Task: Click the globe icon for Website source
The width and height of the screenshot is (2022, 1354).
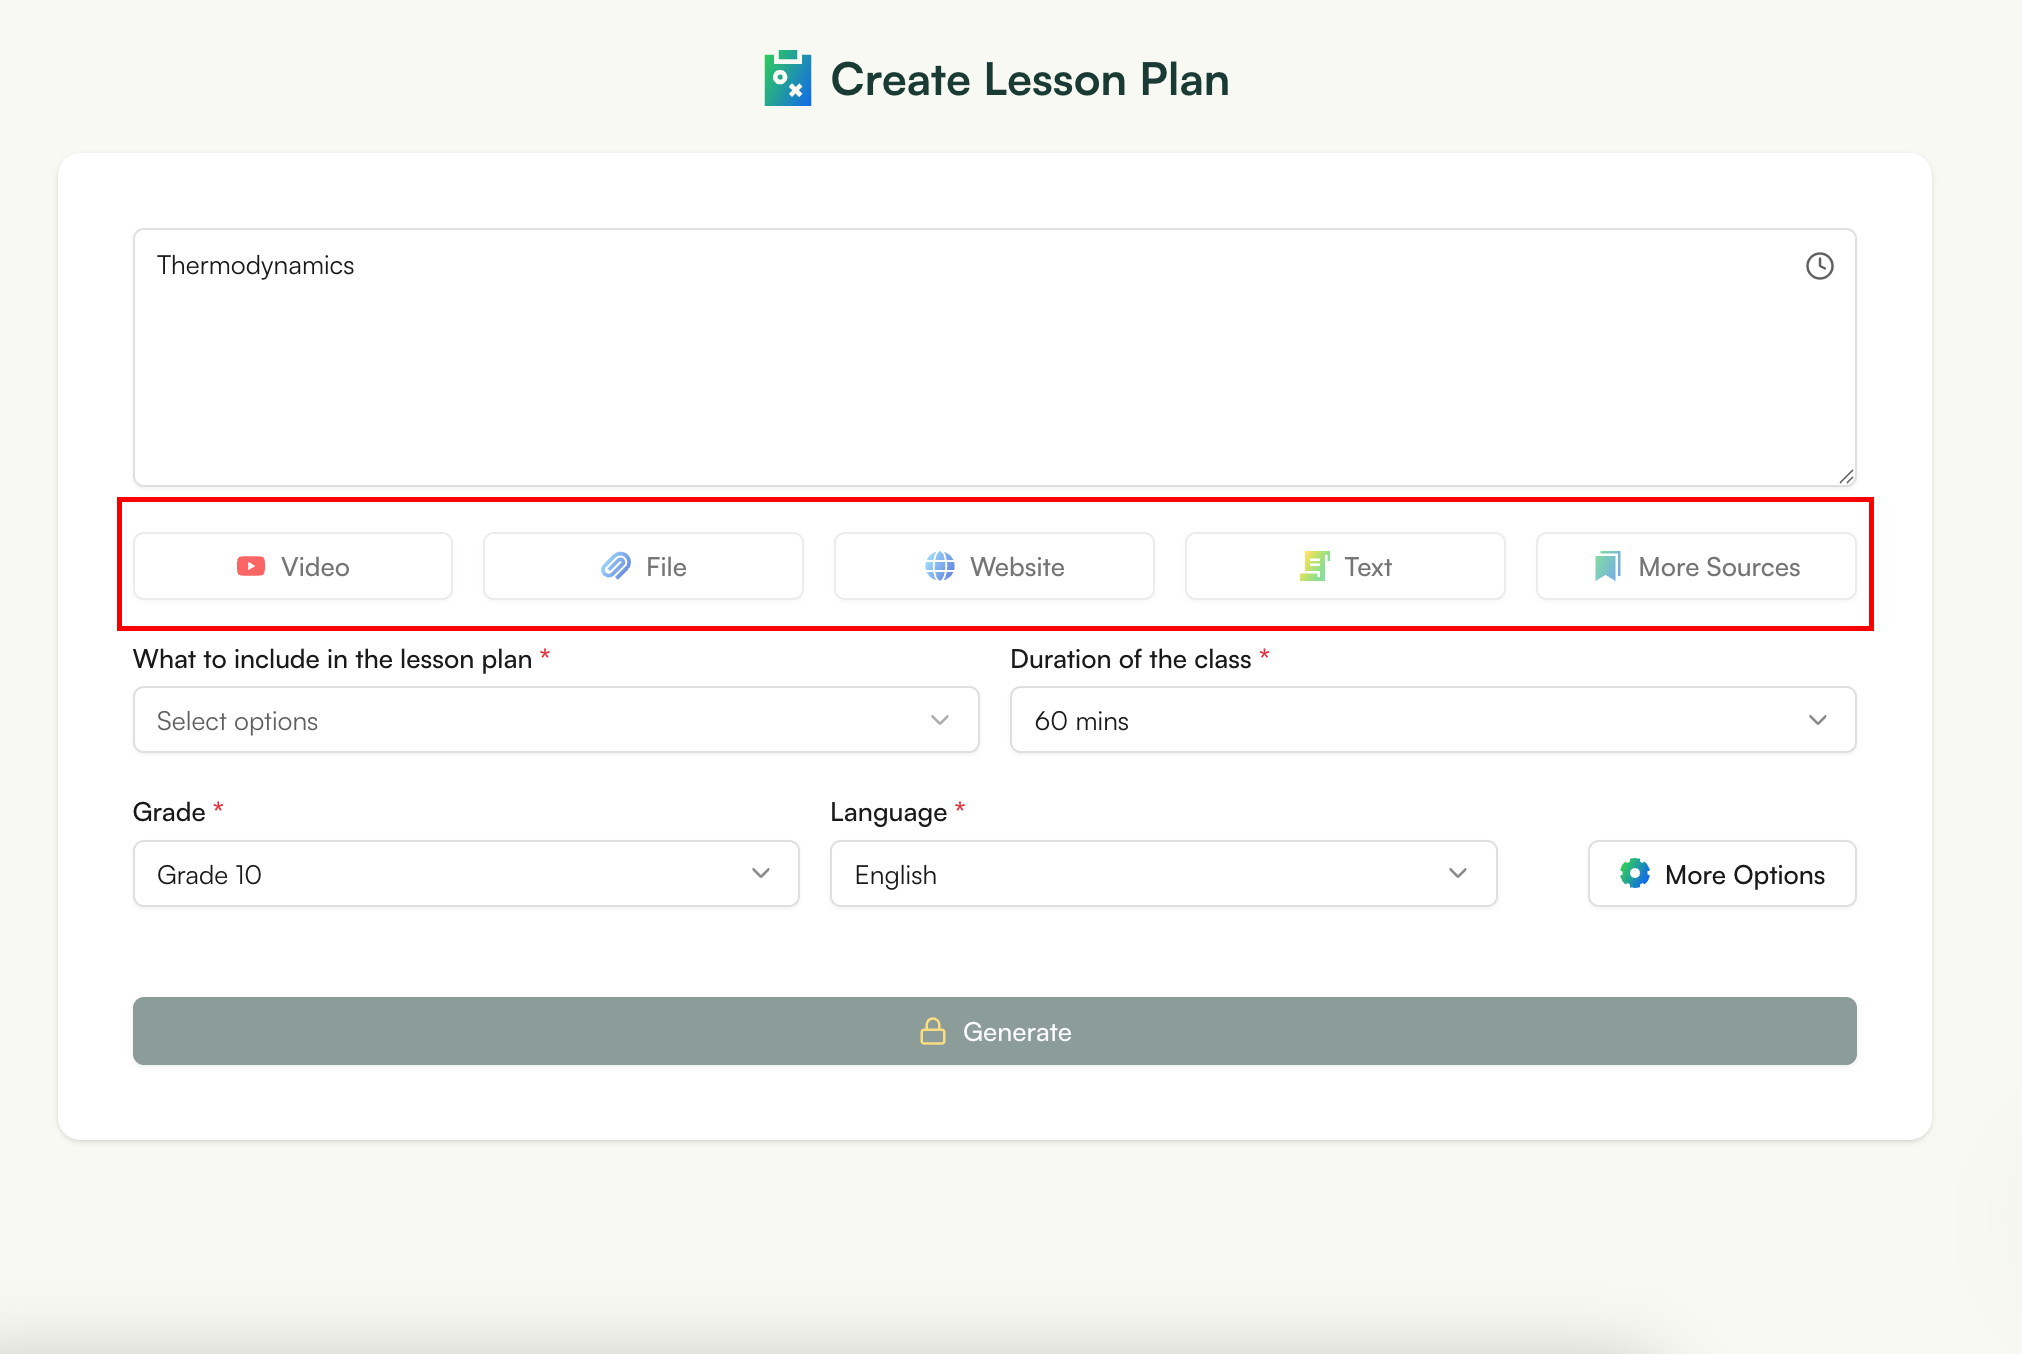Action: click(938, 566)
